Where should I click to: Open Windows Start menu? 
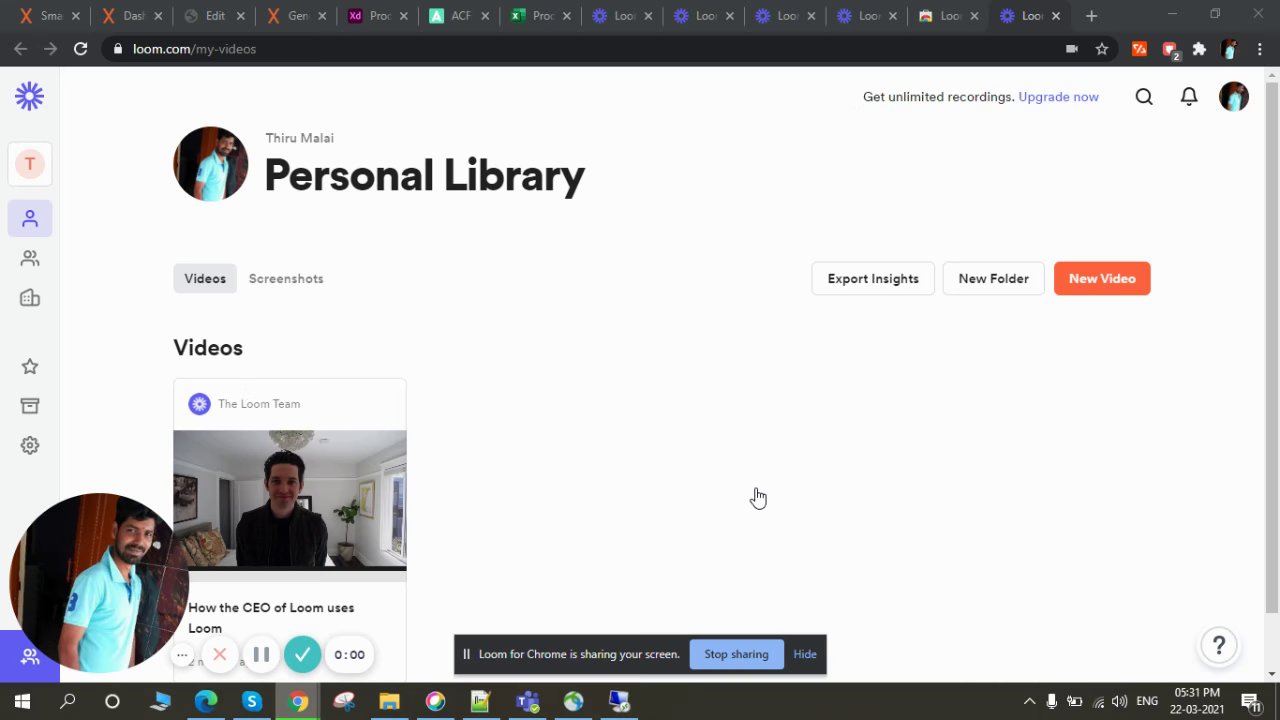(x=22, y=701)
